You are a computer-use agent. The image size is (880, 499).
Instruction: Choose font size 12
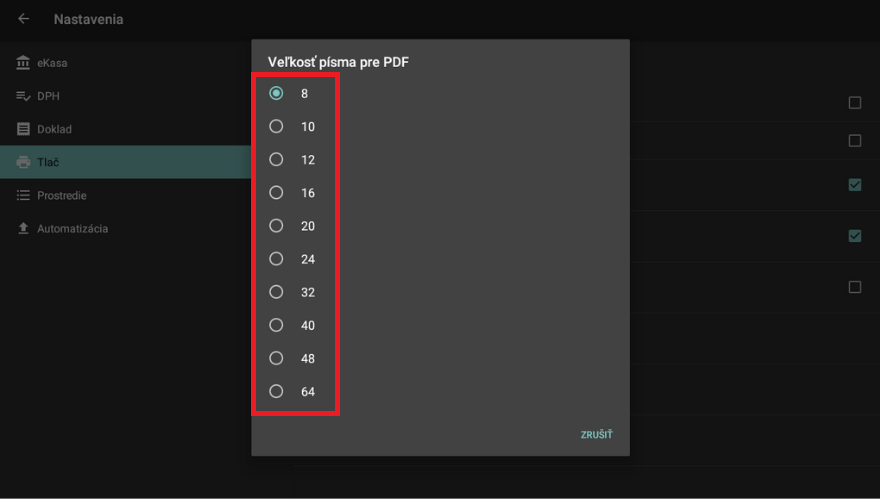tap(276, 159)
